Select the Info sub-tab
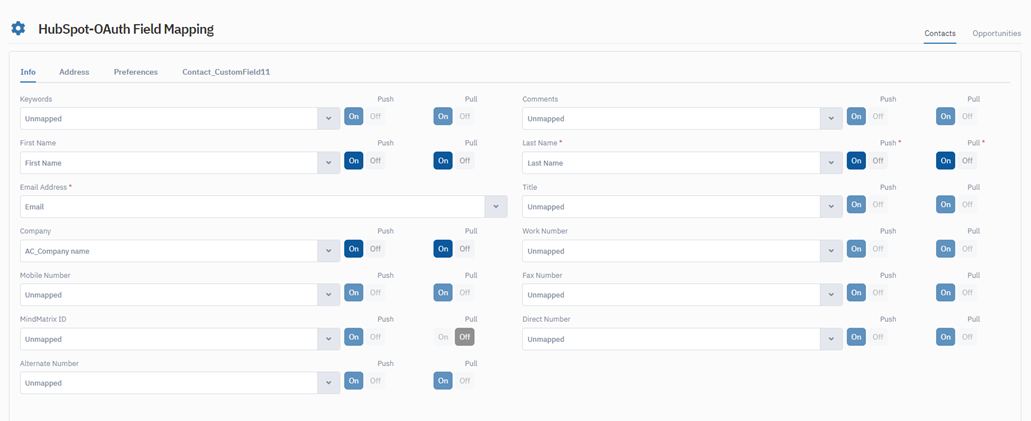 coord(28,72)
